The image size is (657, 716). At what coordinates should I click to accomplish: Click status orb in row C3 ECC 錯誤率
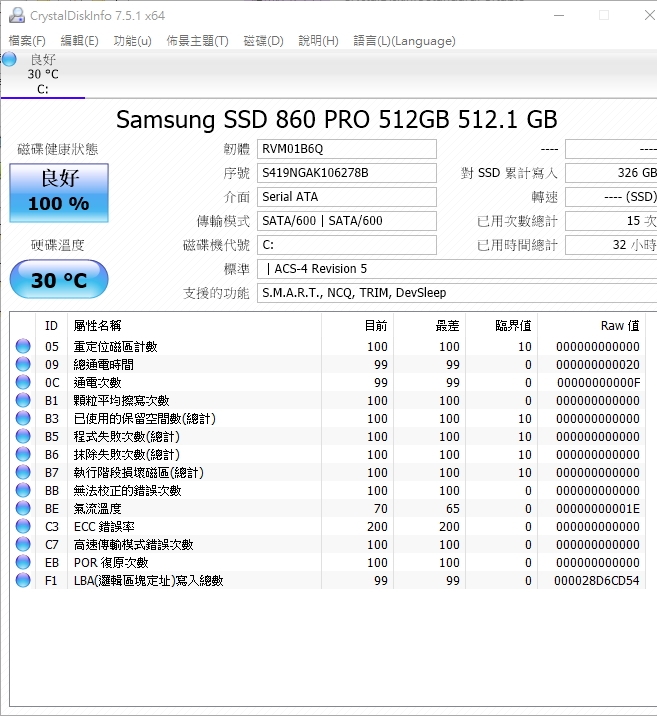point(23,526)
